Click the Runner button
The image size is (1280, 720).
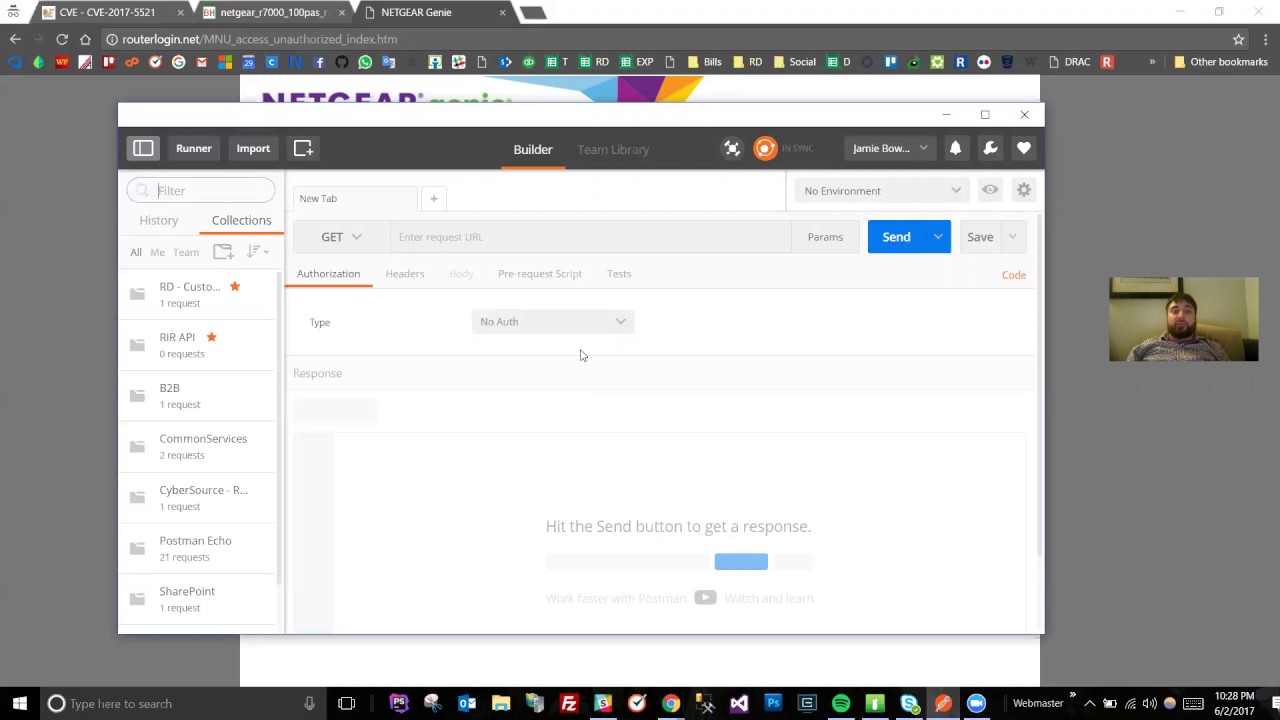tap(194, 148)
